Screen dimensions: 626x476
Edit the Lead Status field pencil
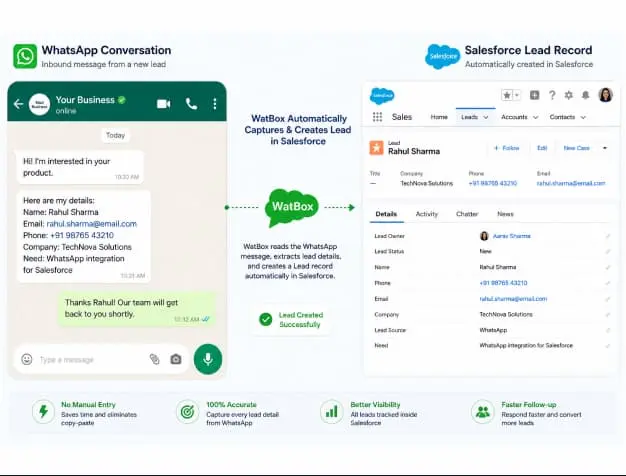coord(608,252)
